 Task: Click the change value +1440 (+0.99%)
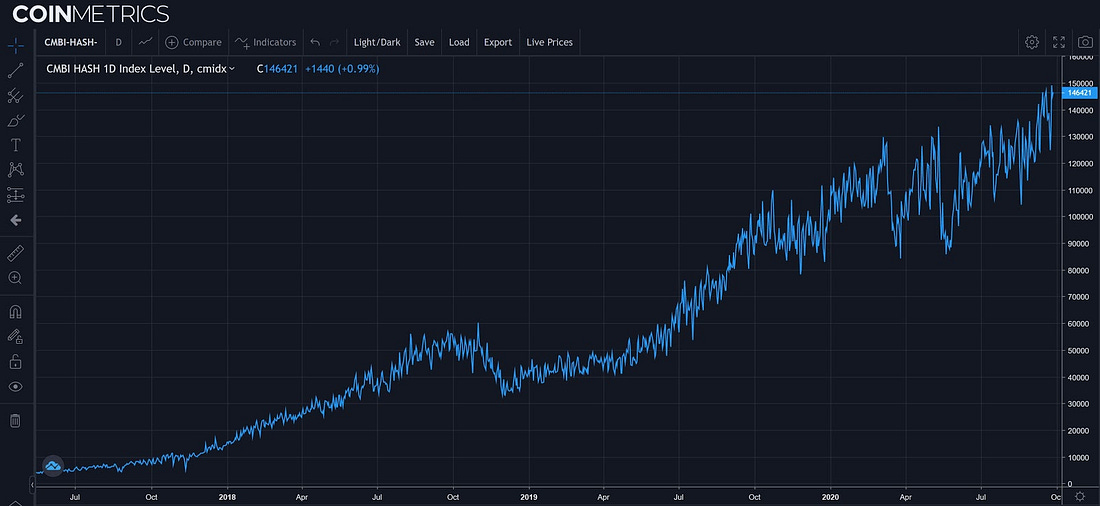tap(342, 69)
